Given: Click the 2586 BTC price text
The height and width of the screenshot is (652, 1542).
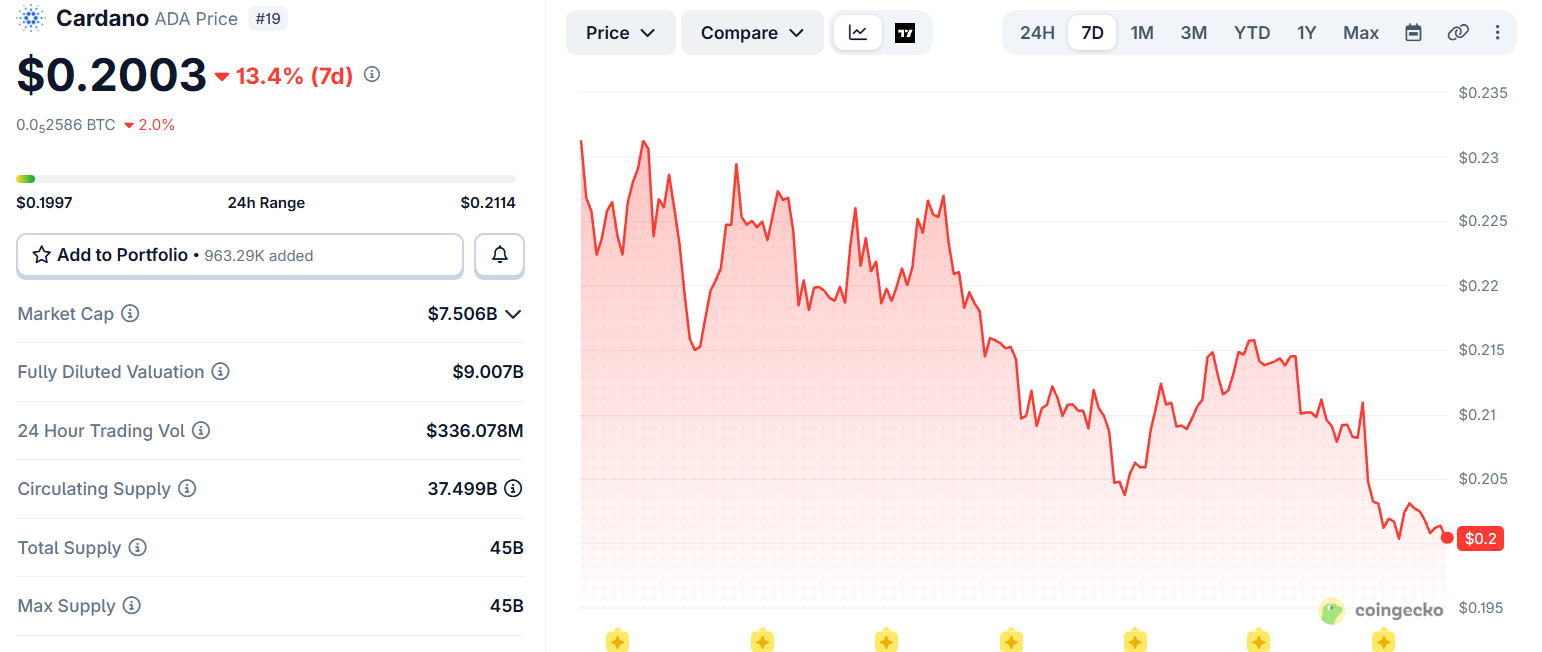Looking at the screenshot, I should [66, 125].
